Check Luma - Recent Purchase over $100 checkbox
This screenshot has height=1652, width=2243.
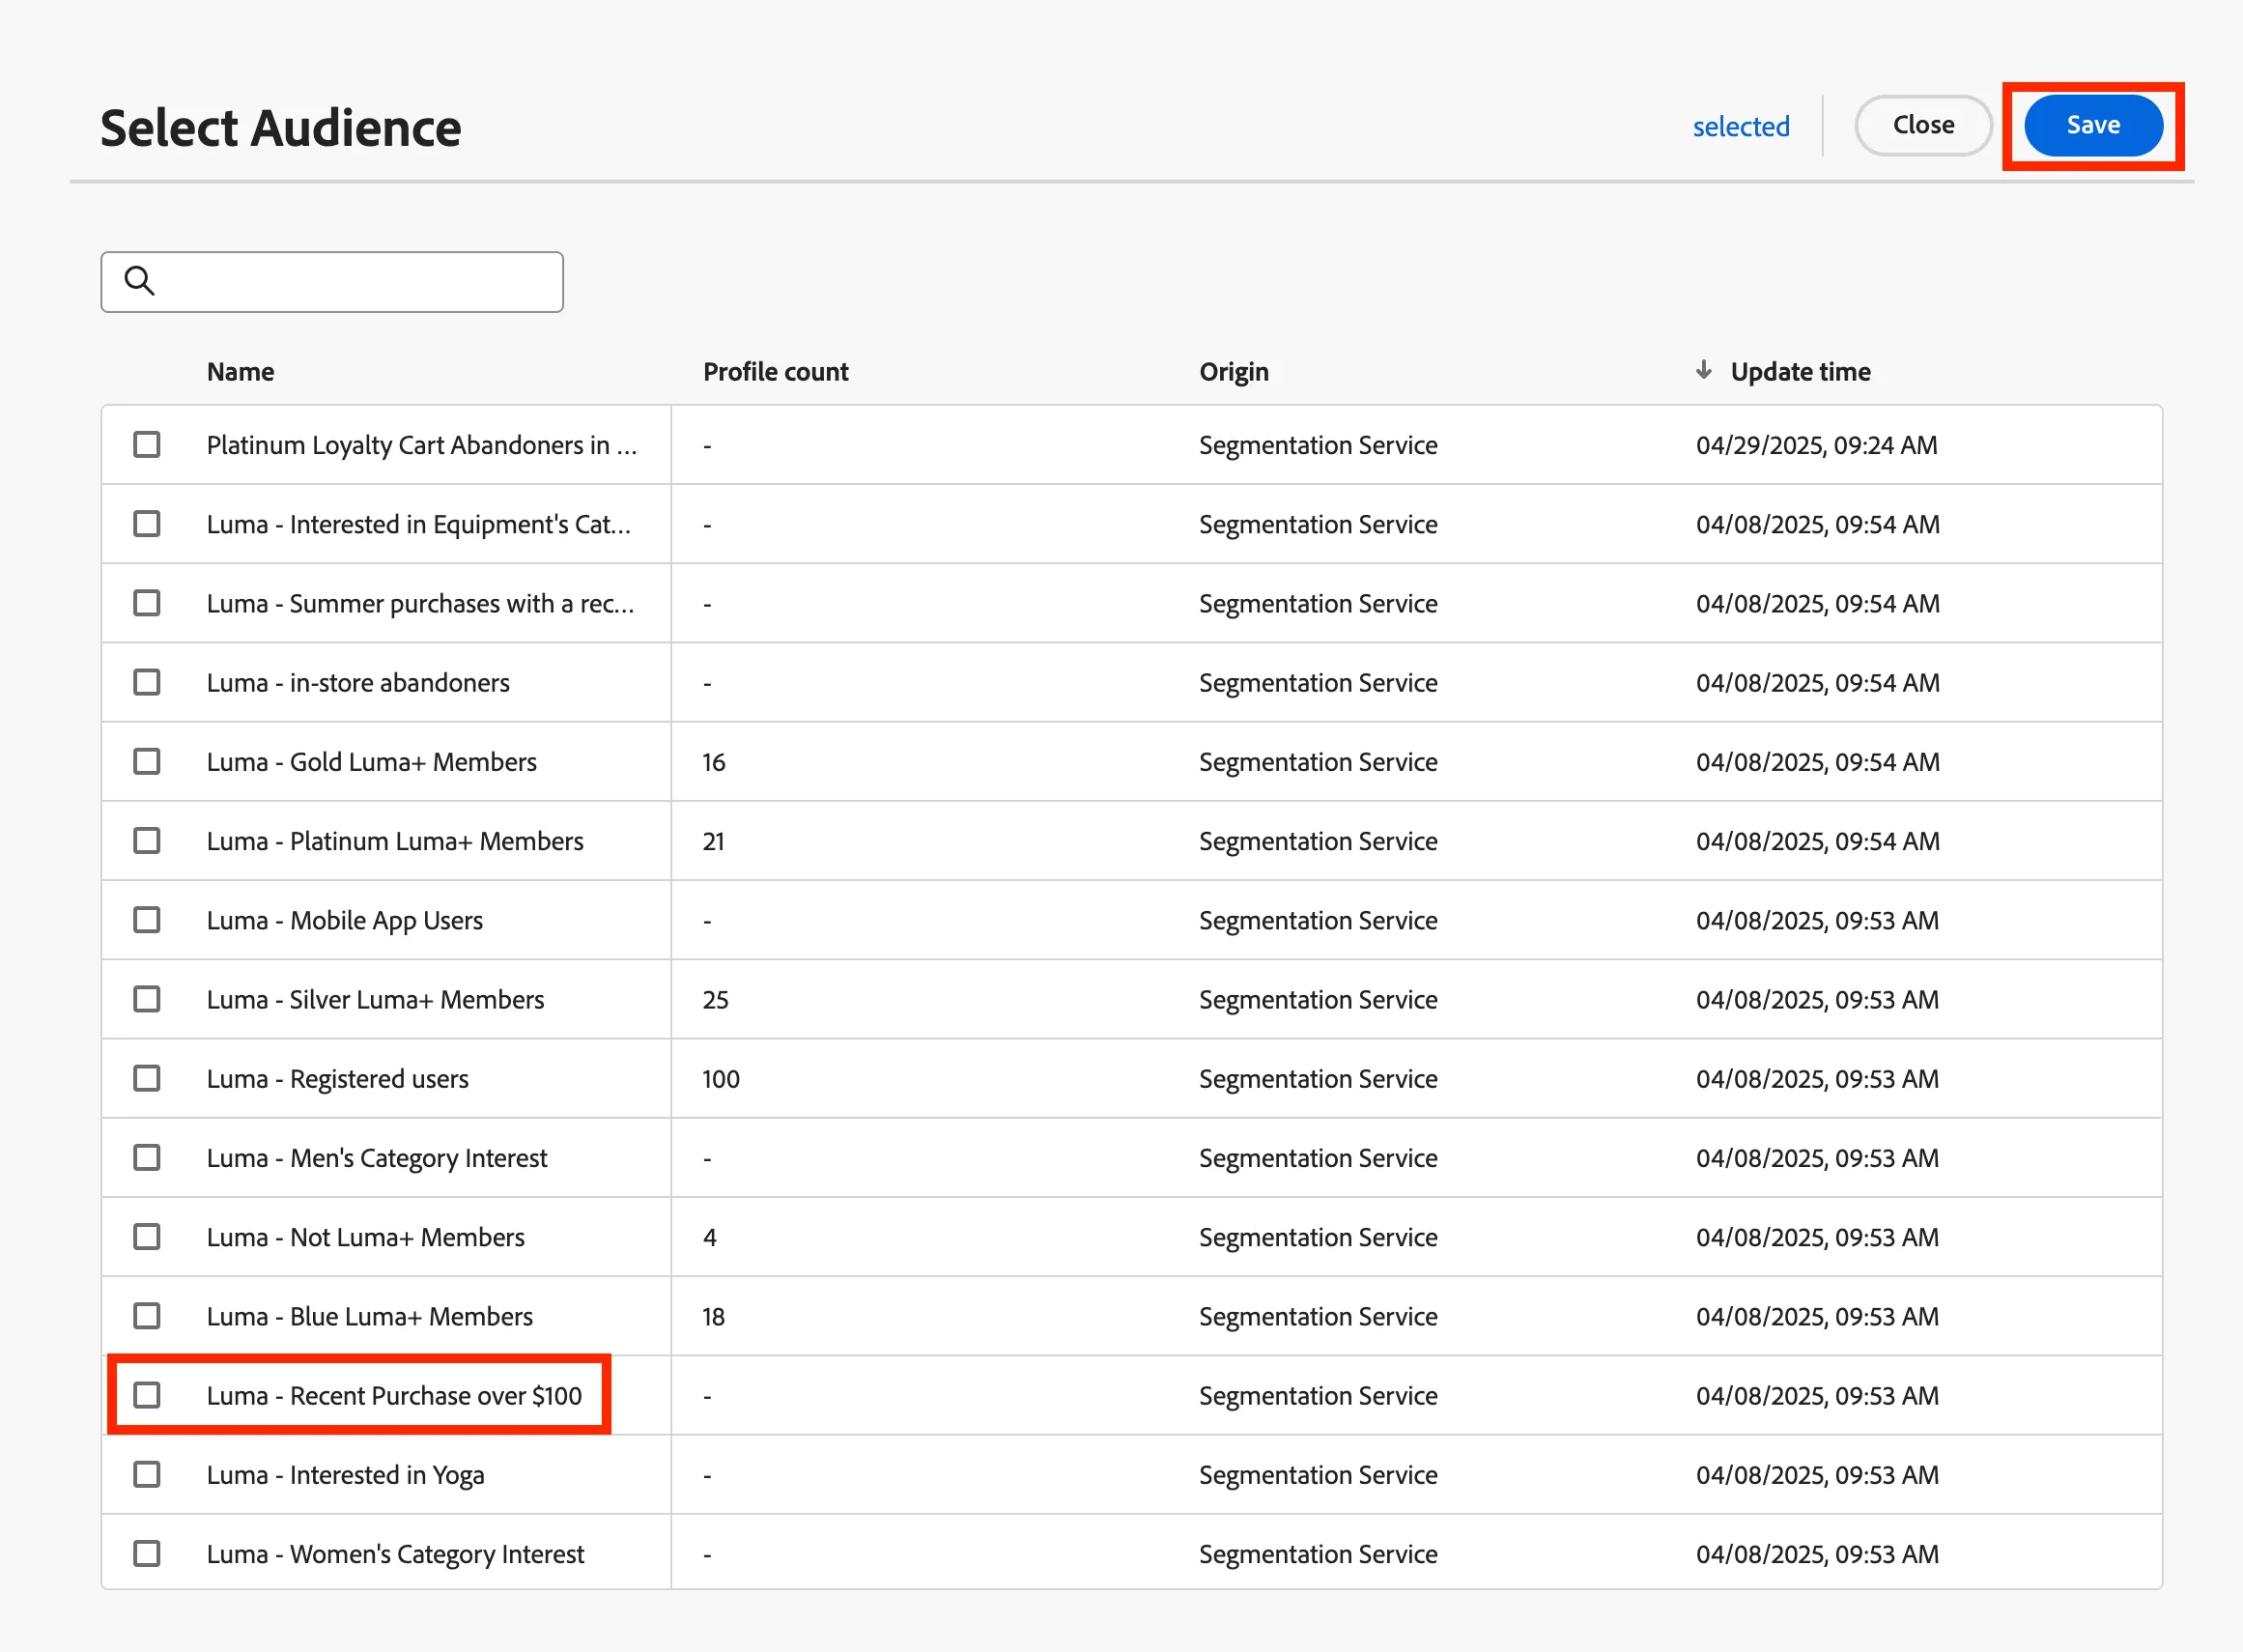[x=147, y=1395]
